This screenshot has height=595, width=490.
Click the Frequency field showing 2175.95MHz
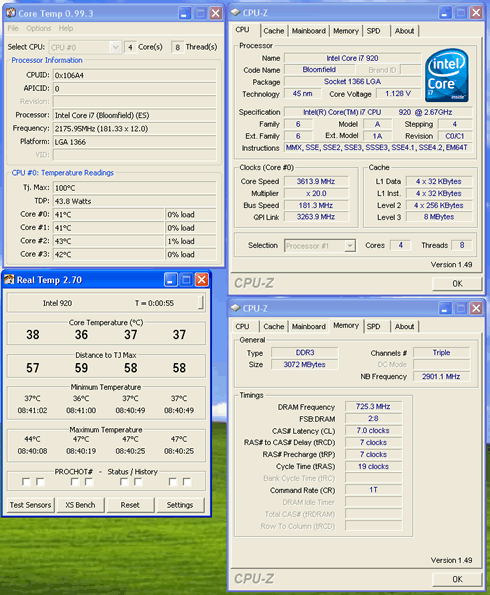(x=135, y=128)
